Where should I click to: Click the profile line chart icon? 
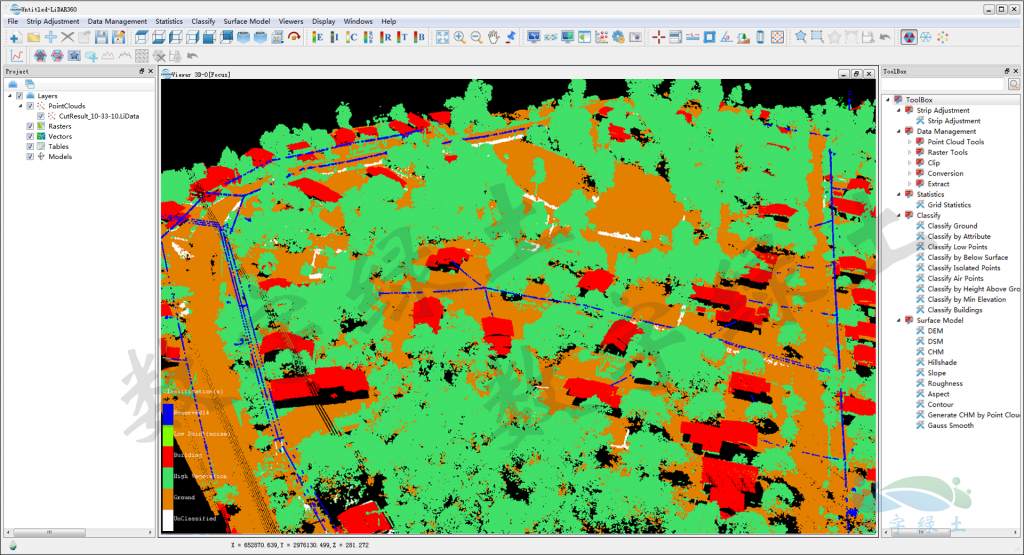click(x=16, y=56)
